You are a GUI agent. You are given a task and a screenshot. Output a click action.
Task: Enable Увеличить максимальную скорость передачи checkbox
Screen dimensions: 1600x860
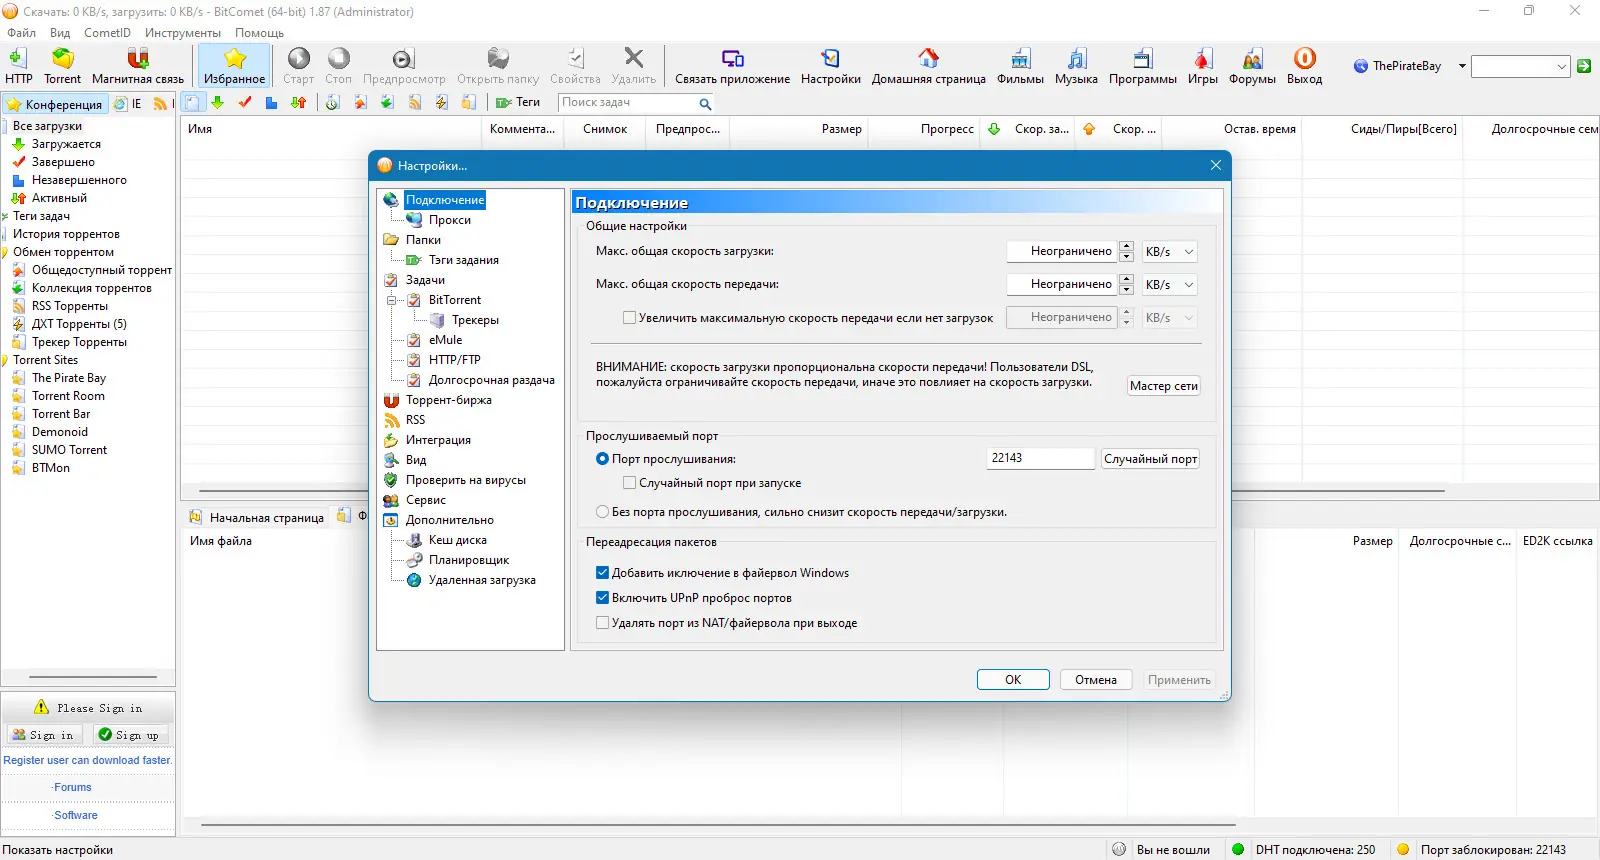tap(629, 318)
